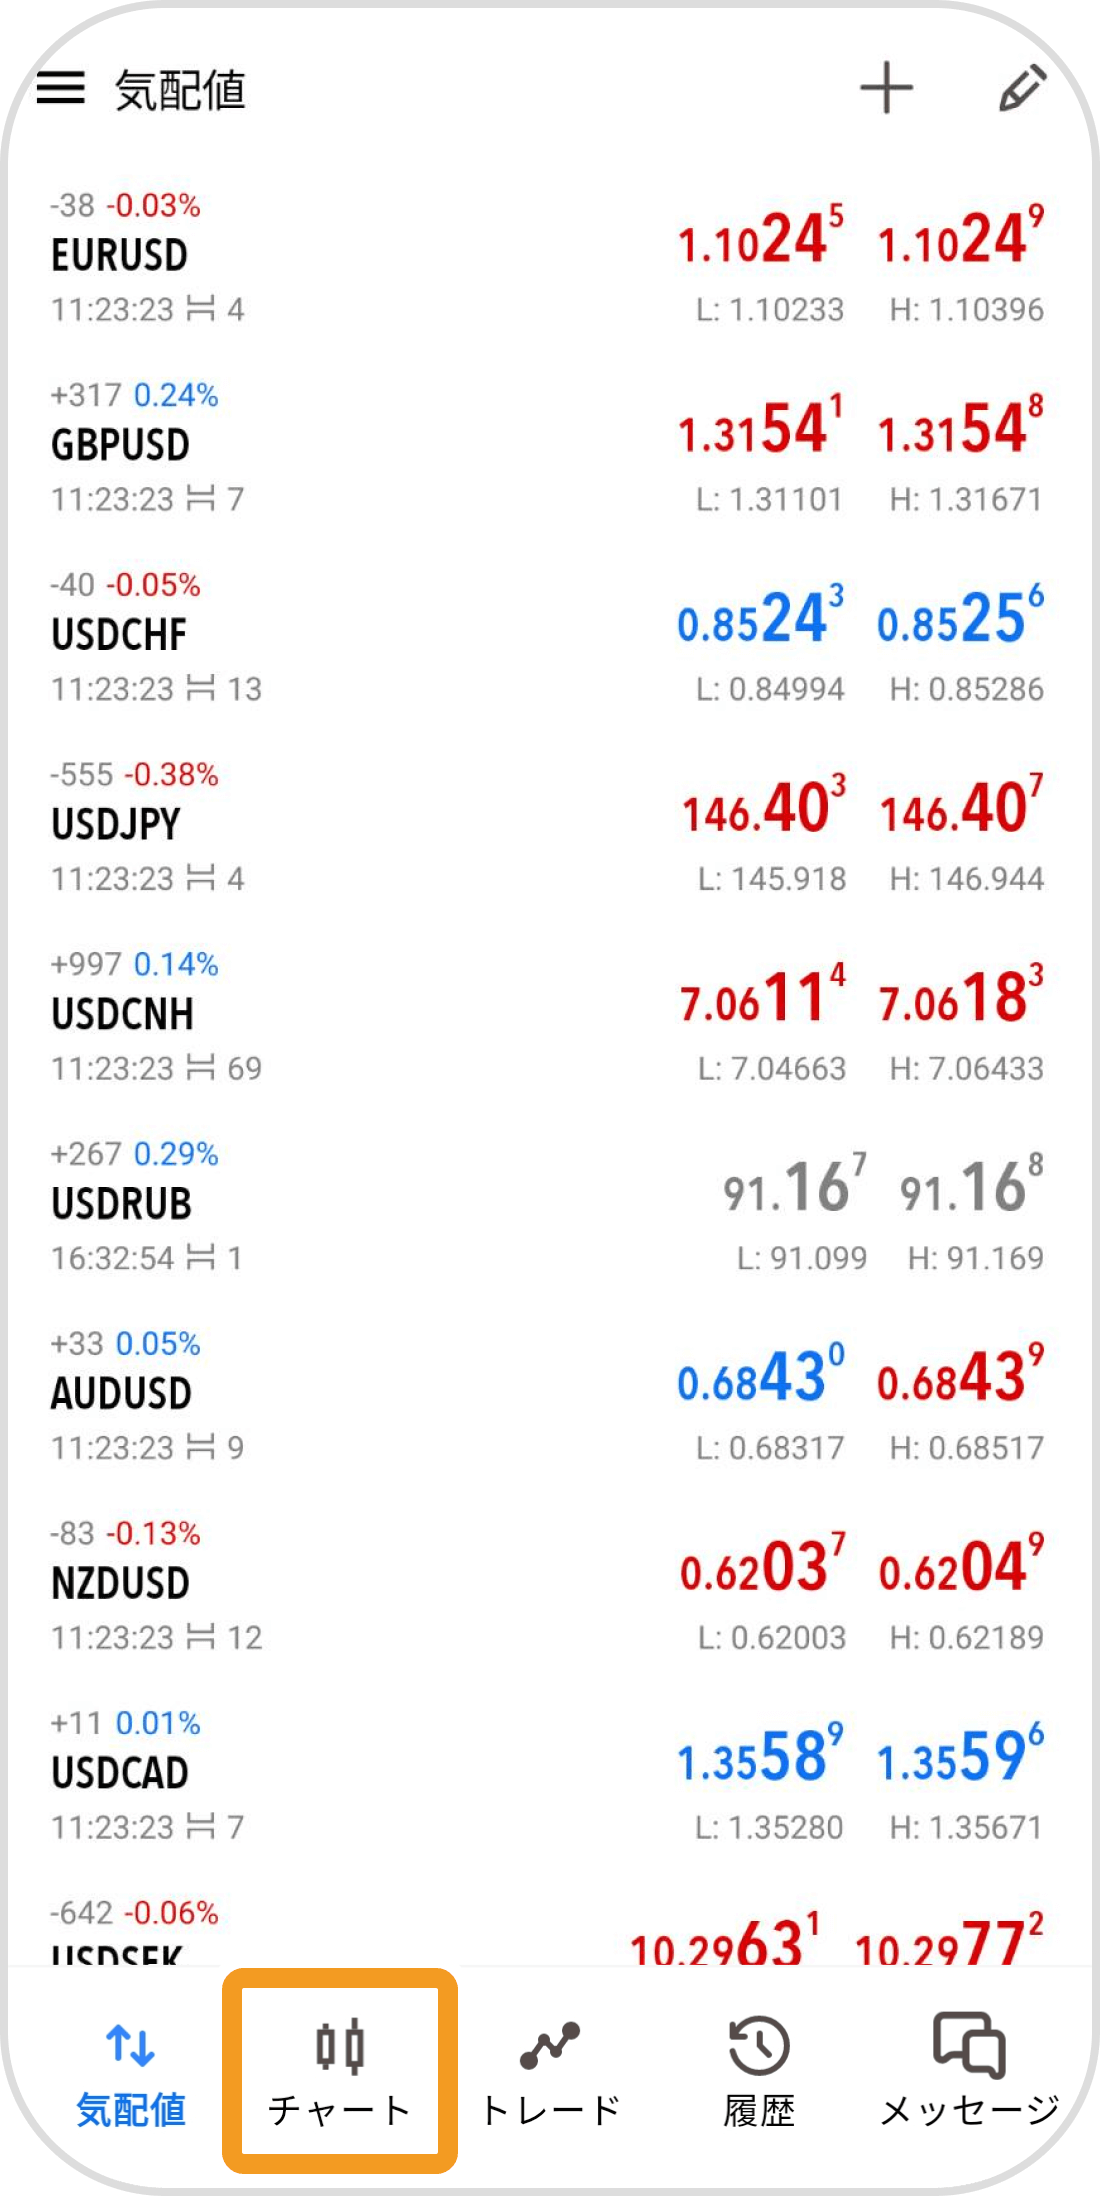This screenshot has width=1100, height=2196.
Task: Open the hamburger menu
Action: 61,88
